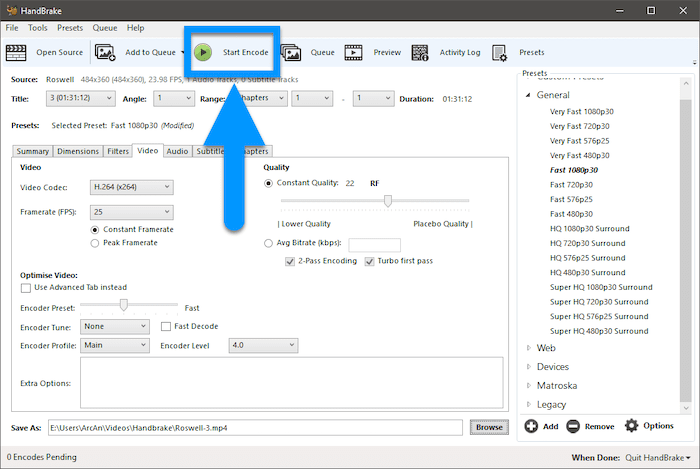Toggle Turbo first pass checkbox
The image size is (700, 469).
coord(369,261)
